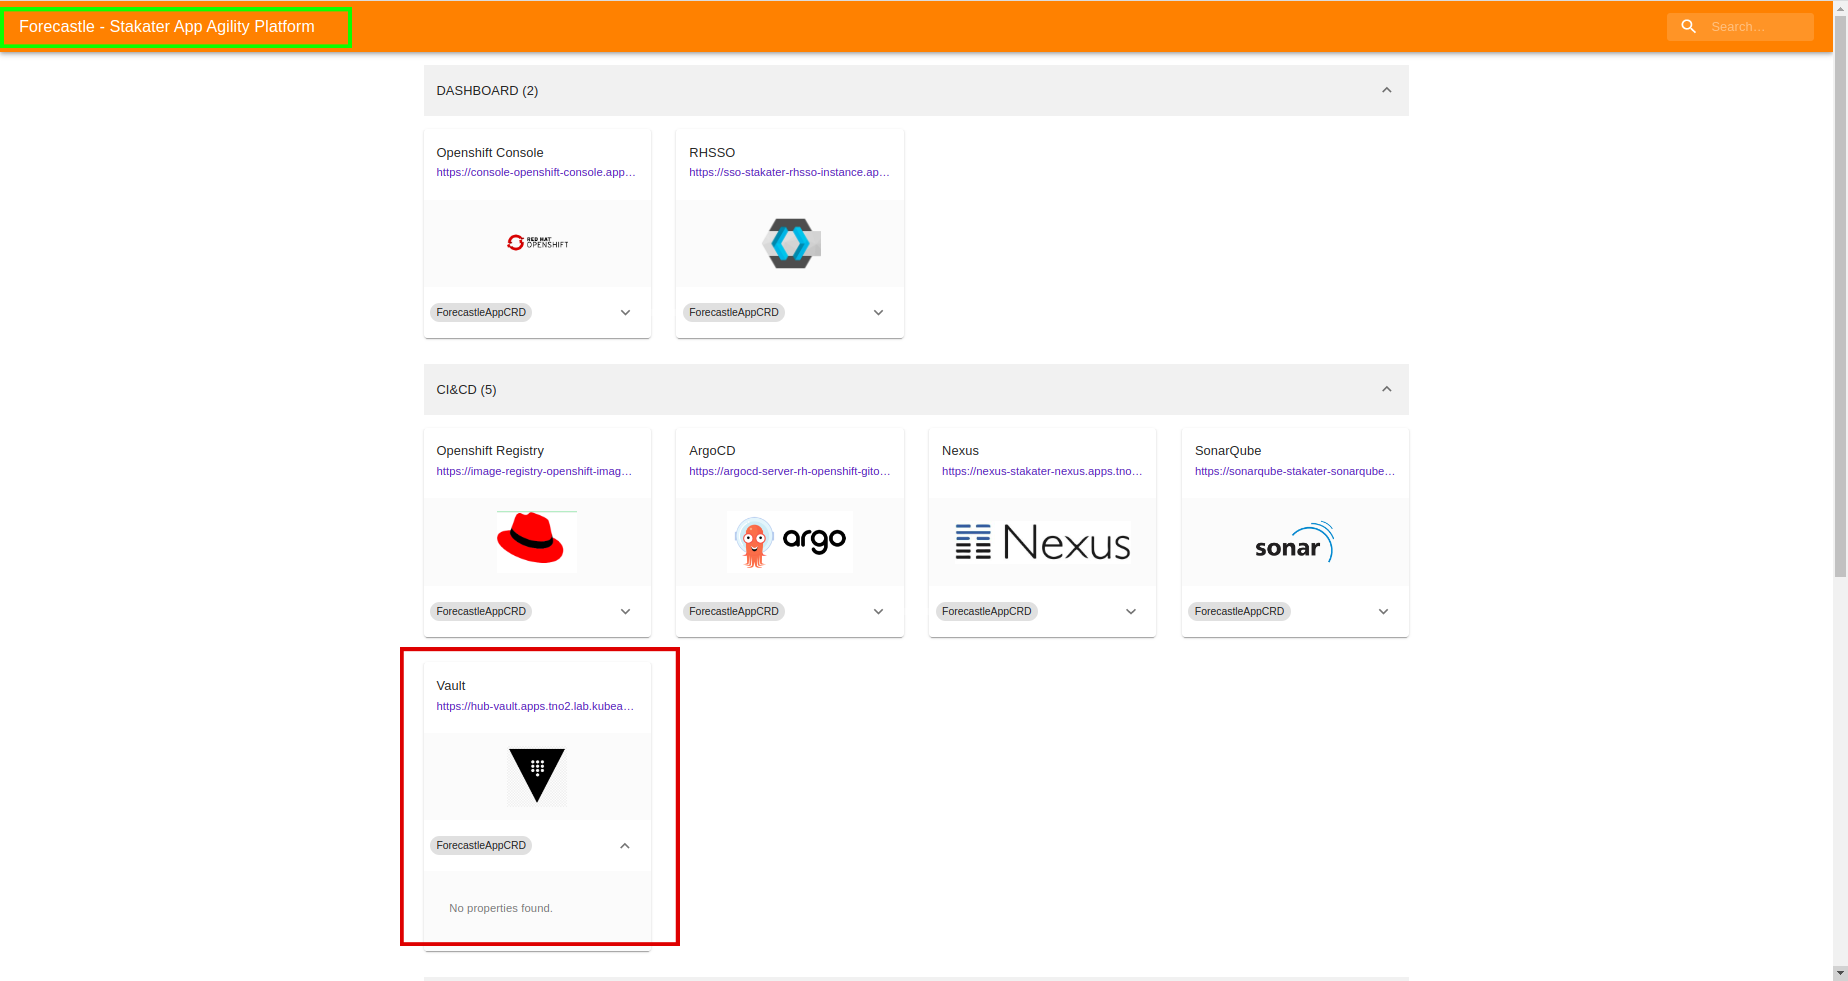Click the Forecastle header title
Image resolution: width=1848 pixels, height=981 pixels.
(167, 27)
